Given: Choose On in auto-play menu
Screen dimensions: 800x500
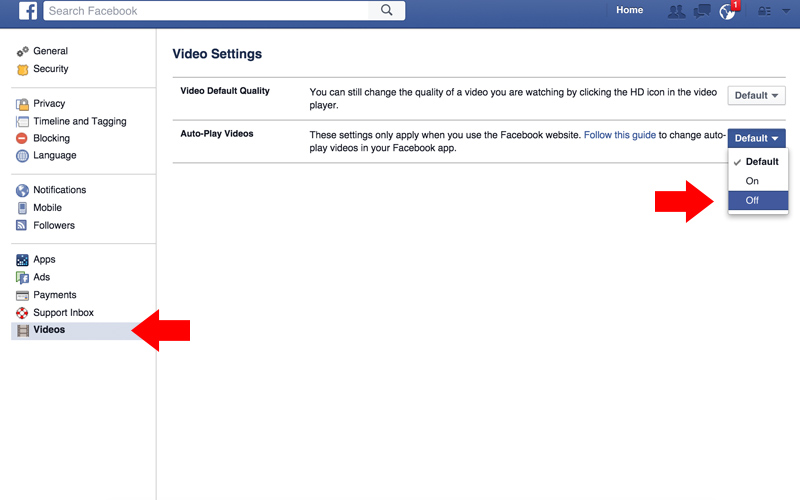Looking at the screenshot, I should pyautogui.click(x=758, y=181).
